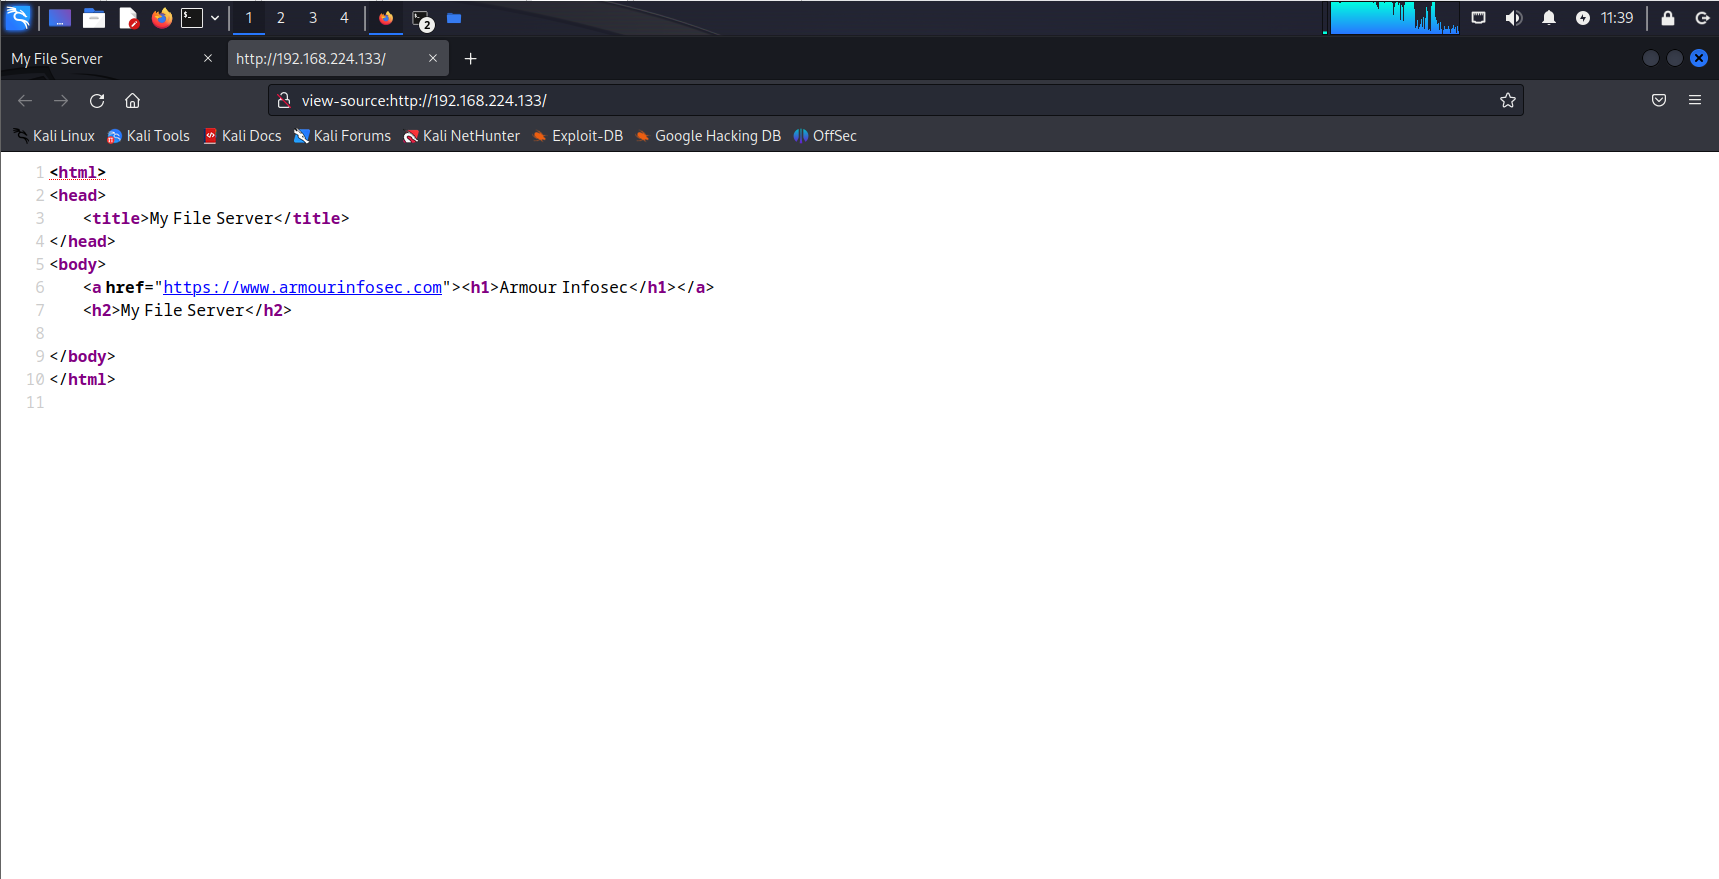The height and width of the screenshot is (879, 1719).
Task: Launch Firefox from the top panel
Action: click(162, 18)
